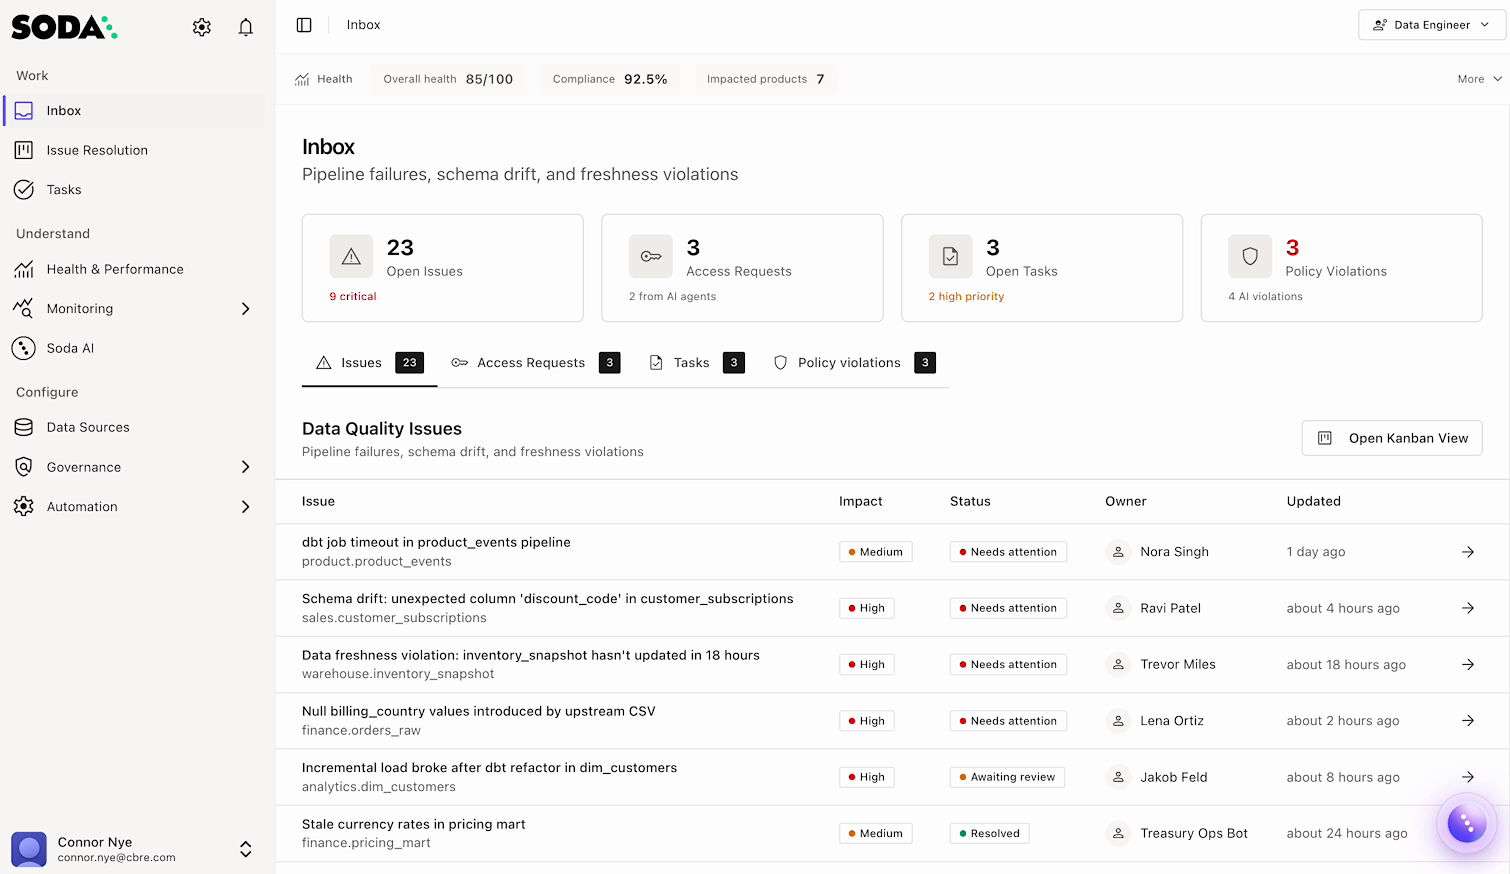Click the Status column header

point(970,501)
